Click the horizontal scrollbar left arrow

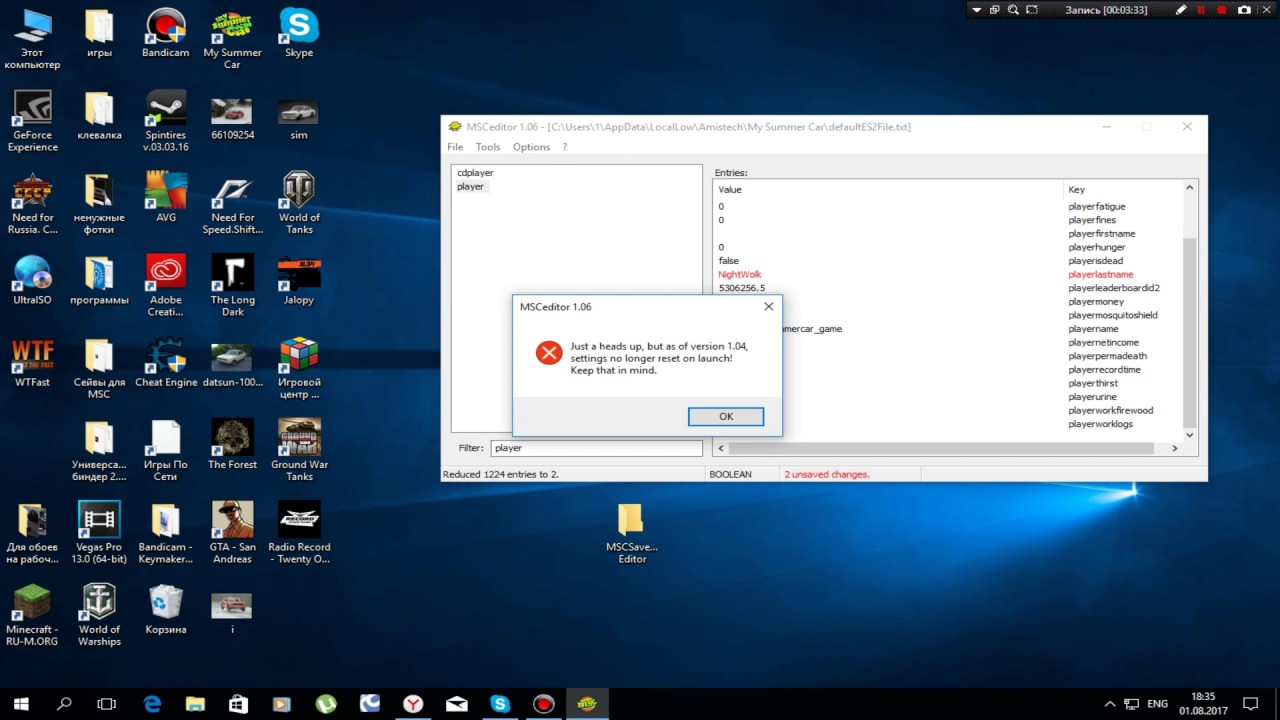(722, 449)
